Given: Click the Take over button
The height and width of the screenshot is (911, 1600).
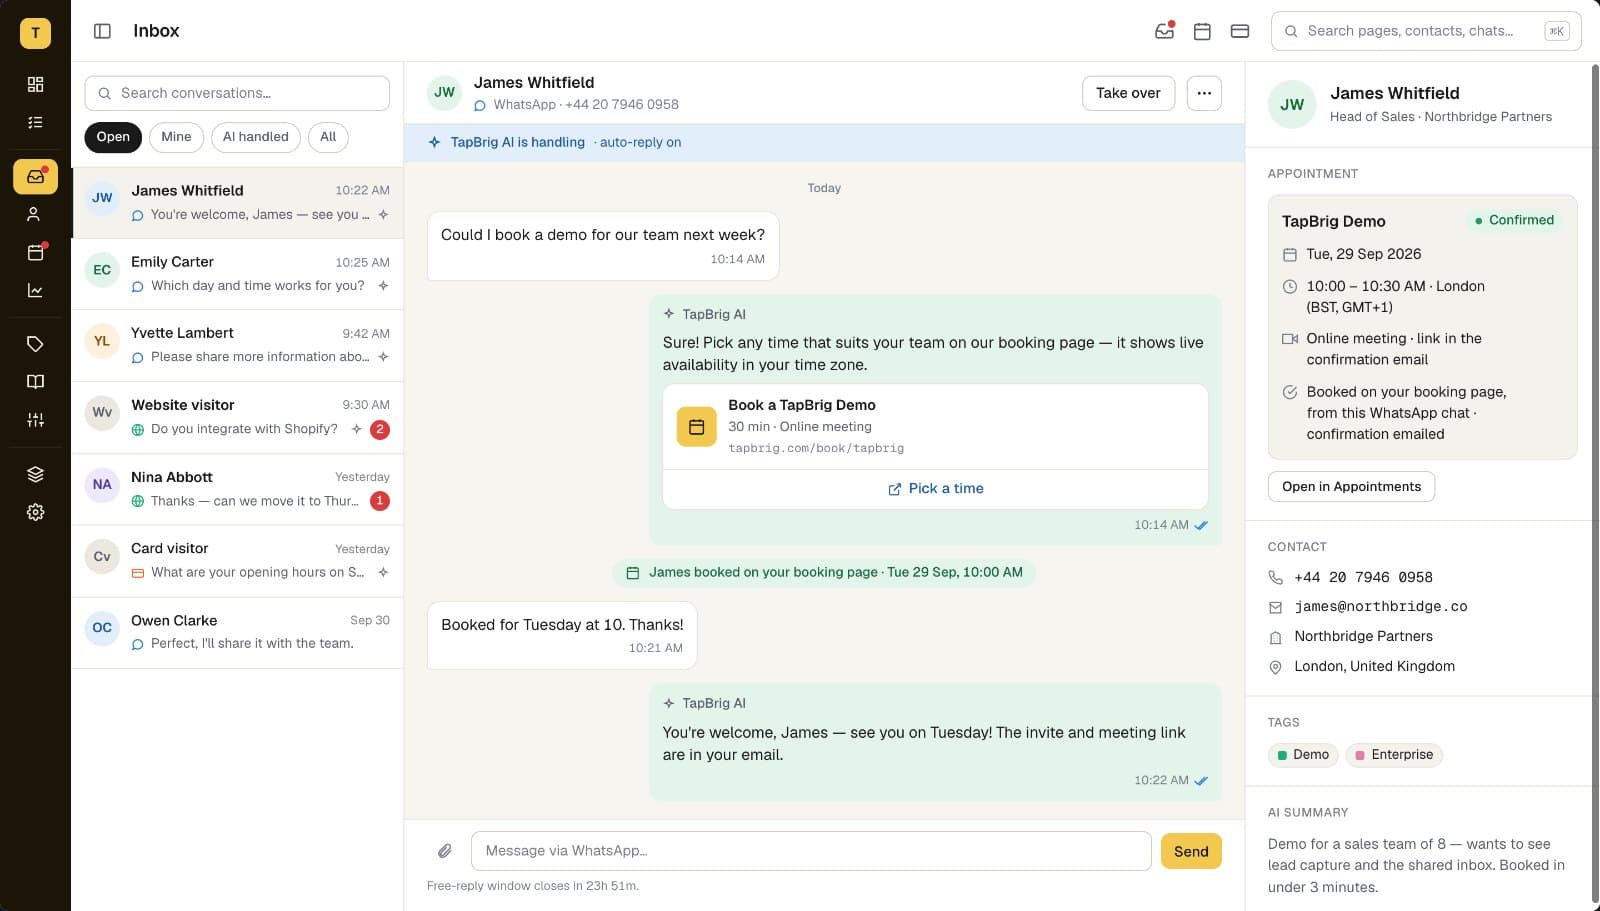Looking at the screenshot, I should pyautogui.click(x=1128, y=93).
